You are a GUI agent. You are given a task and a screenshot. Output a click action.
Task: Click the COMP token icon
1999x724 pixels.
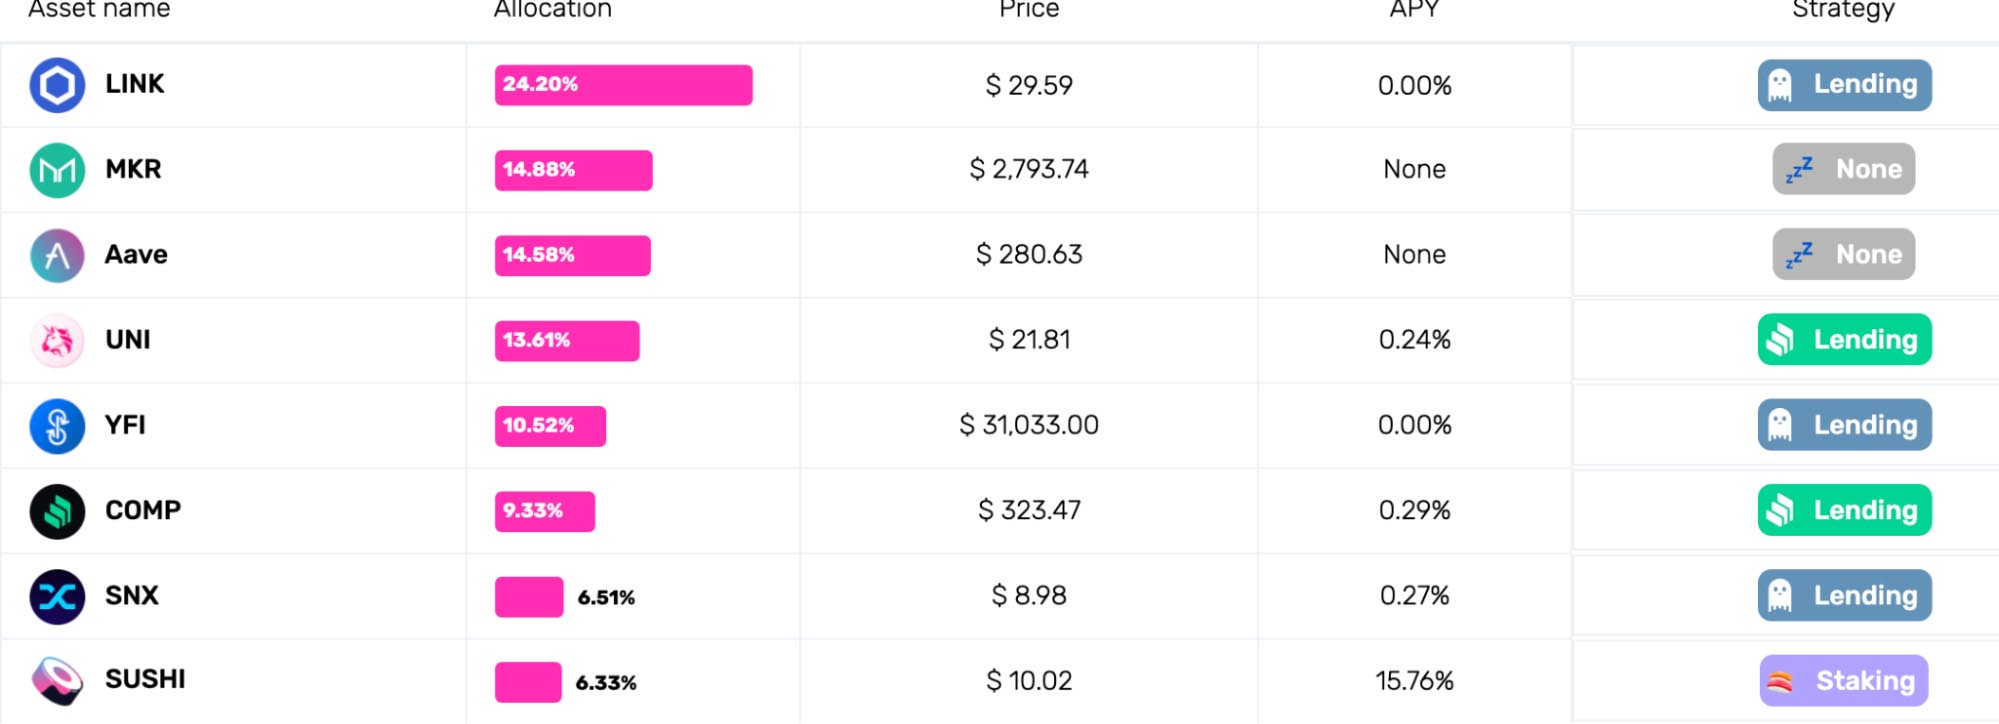(57, 511)
